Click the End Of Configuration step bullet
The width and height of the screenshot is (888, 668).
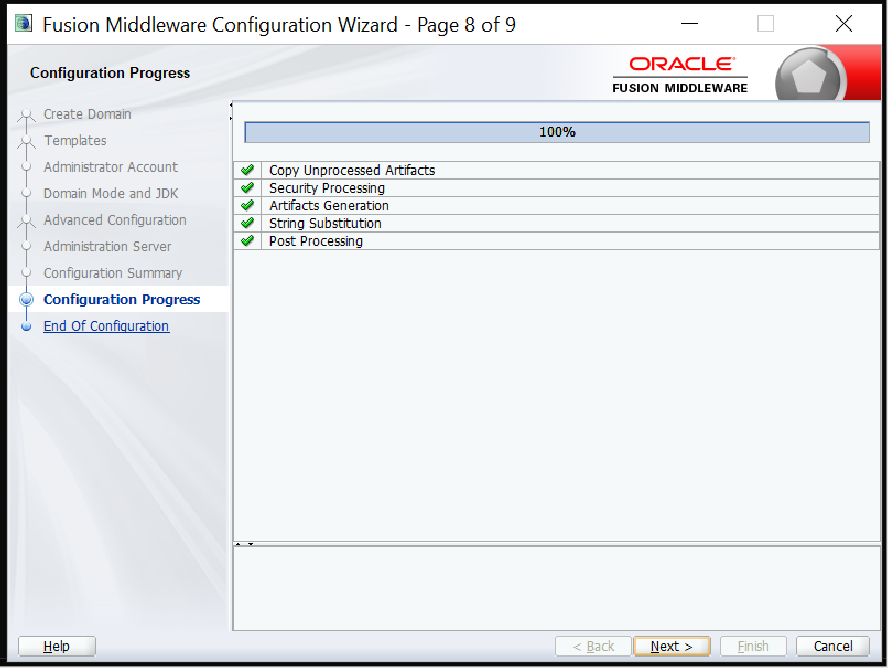[27, 326]
